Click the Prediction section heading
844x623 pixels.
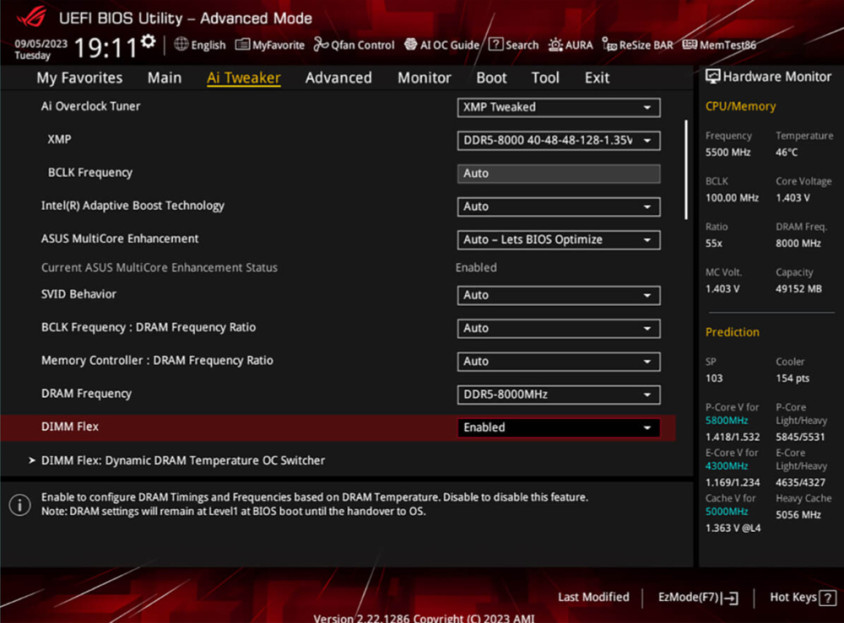[732, 332]
